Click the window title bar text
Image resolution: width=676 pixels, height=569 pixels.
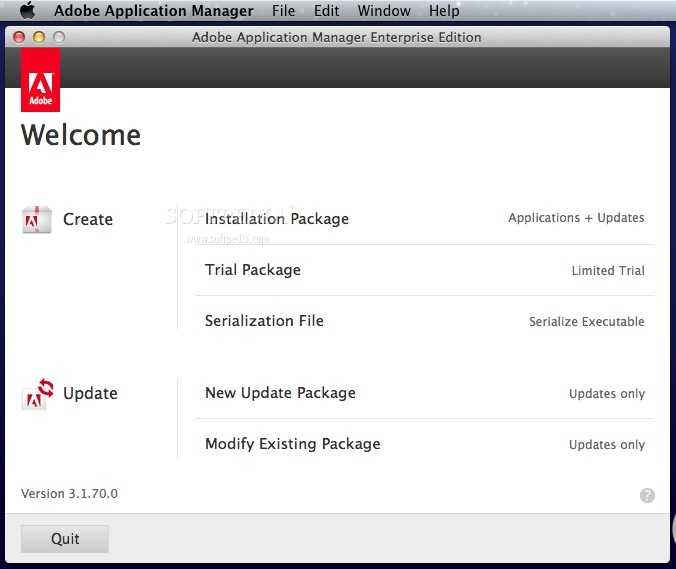point(336,38)
